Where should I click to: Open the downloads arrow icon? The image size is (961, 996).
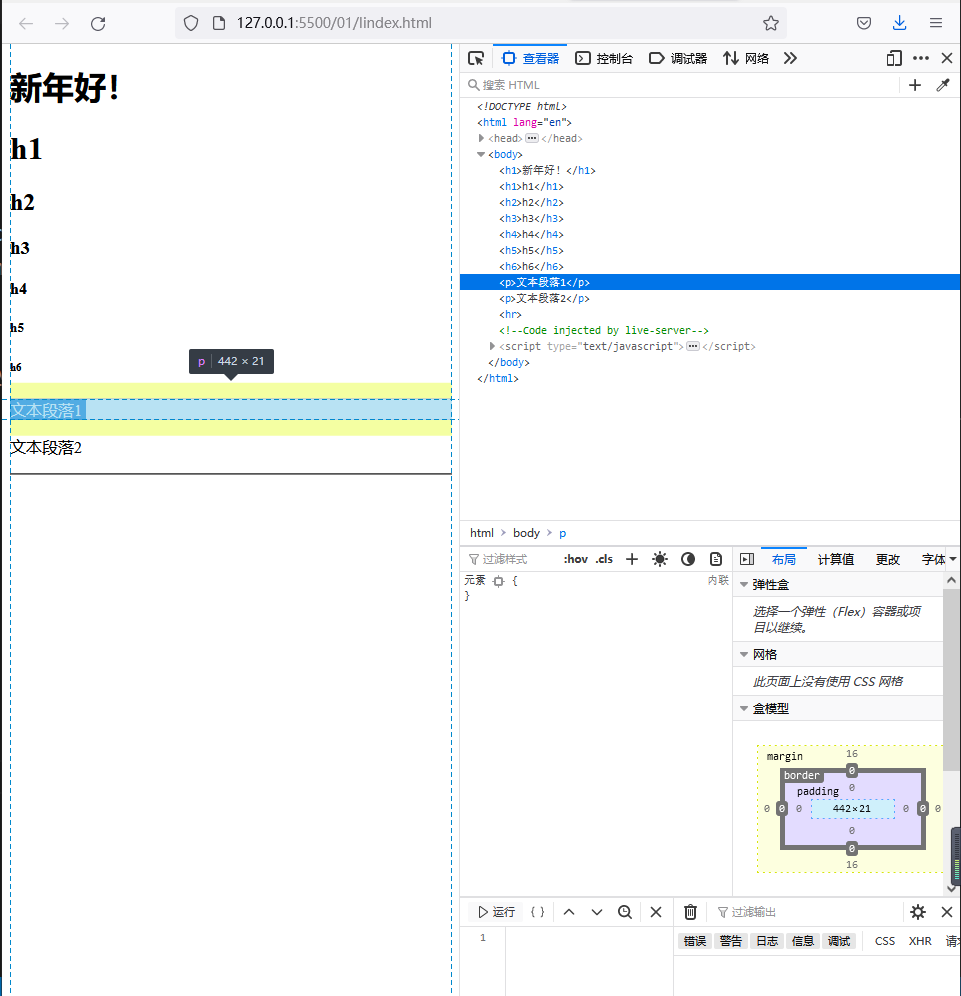pyautogui.click(x=899, y=24)
